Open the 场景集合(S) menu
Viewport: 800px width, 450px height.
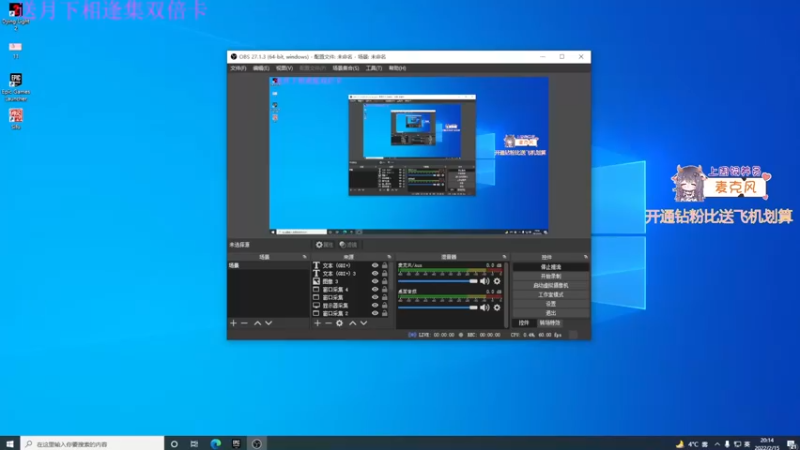tap(345, 68)
